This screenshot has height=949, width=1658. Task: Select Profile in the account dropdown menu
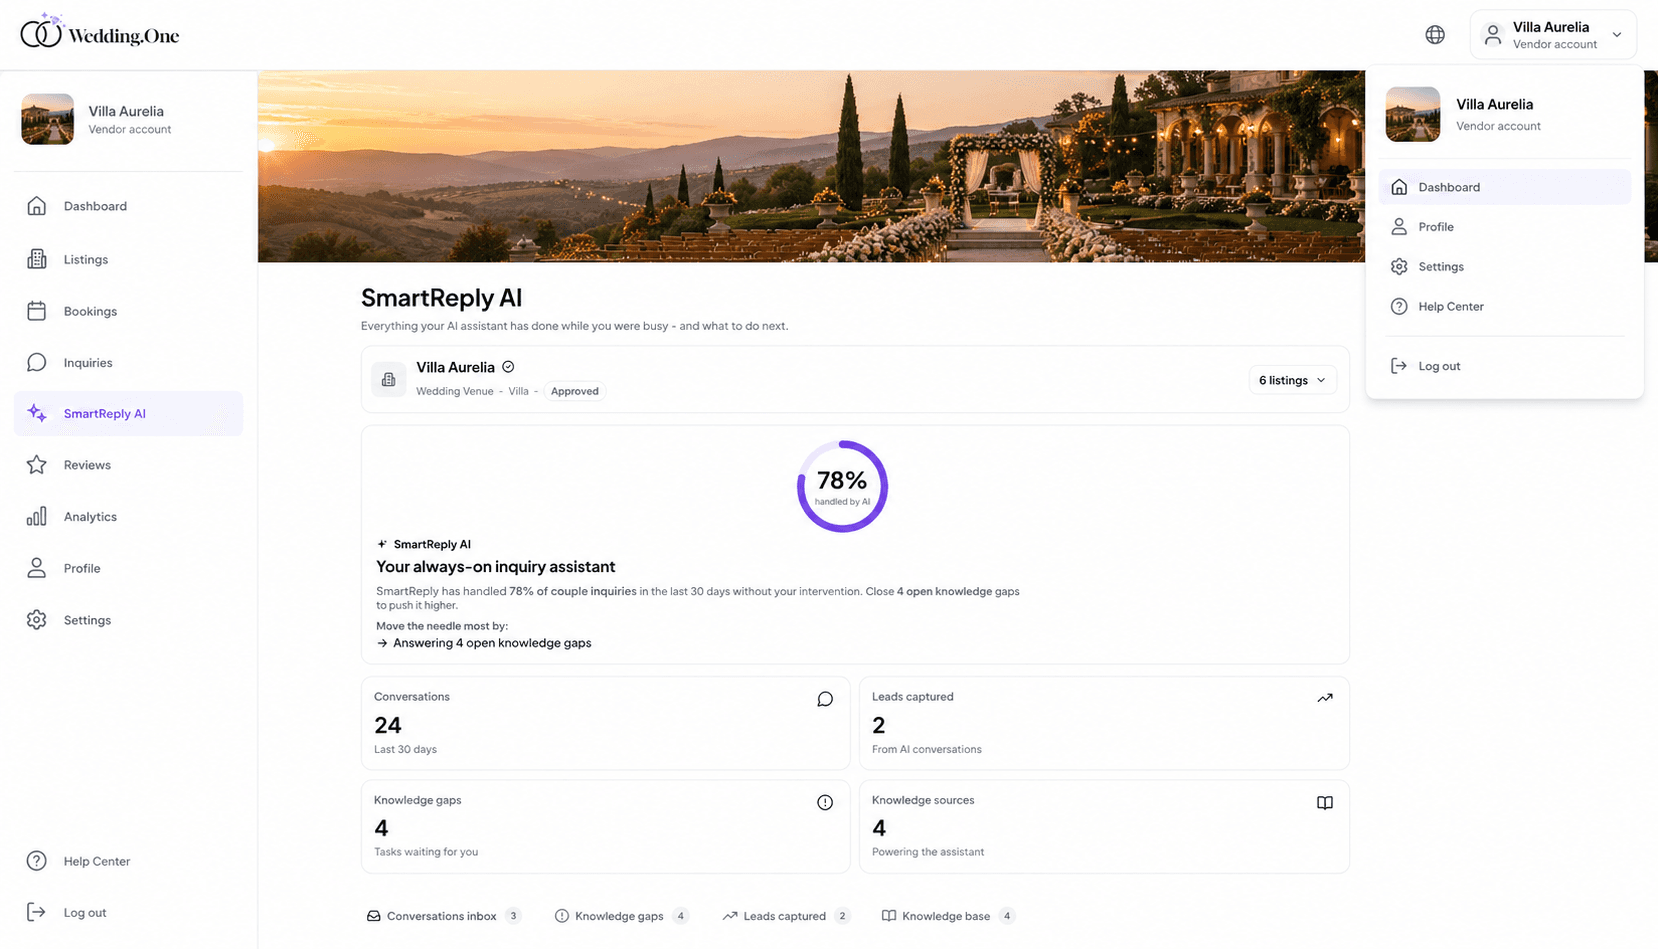click(1505, 227)
